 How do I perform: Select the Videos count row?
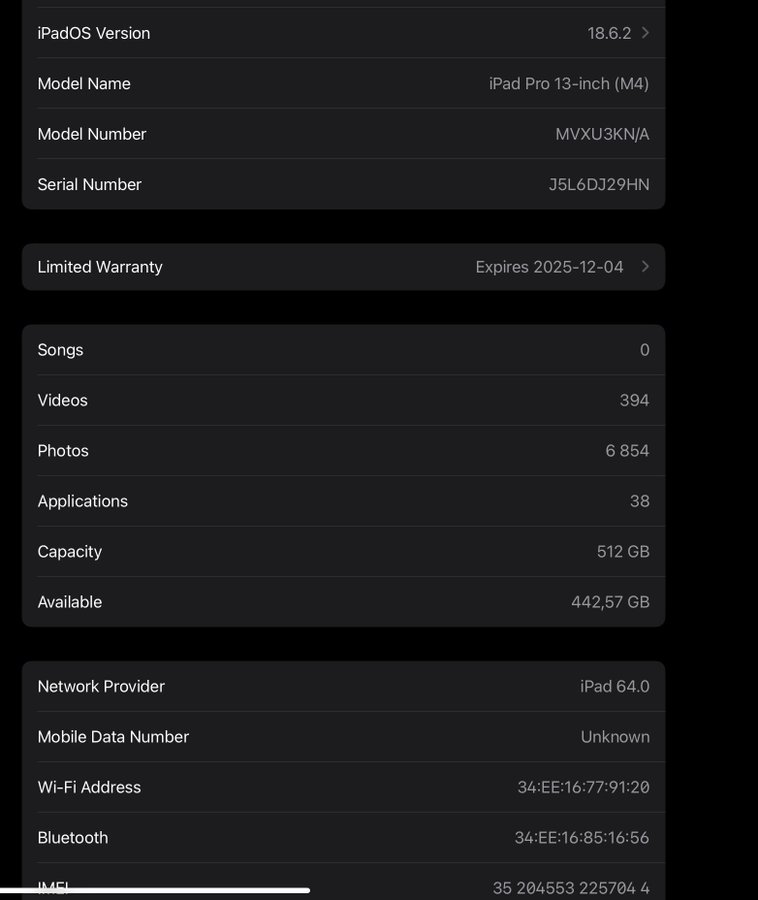(343, 400)
